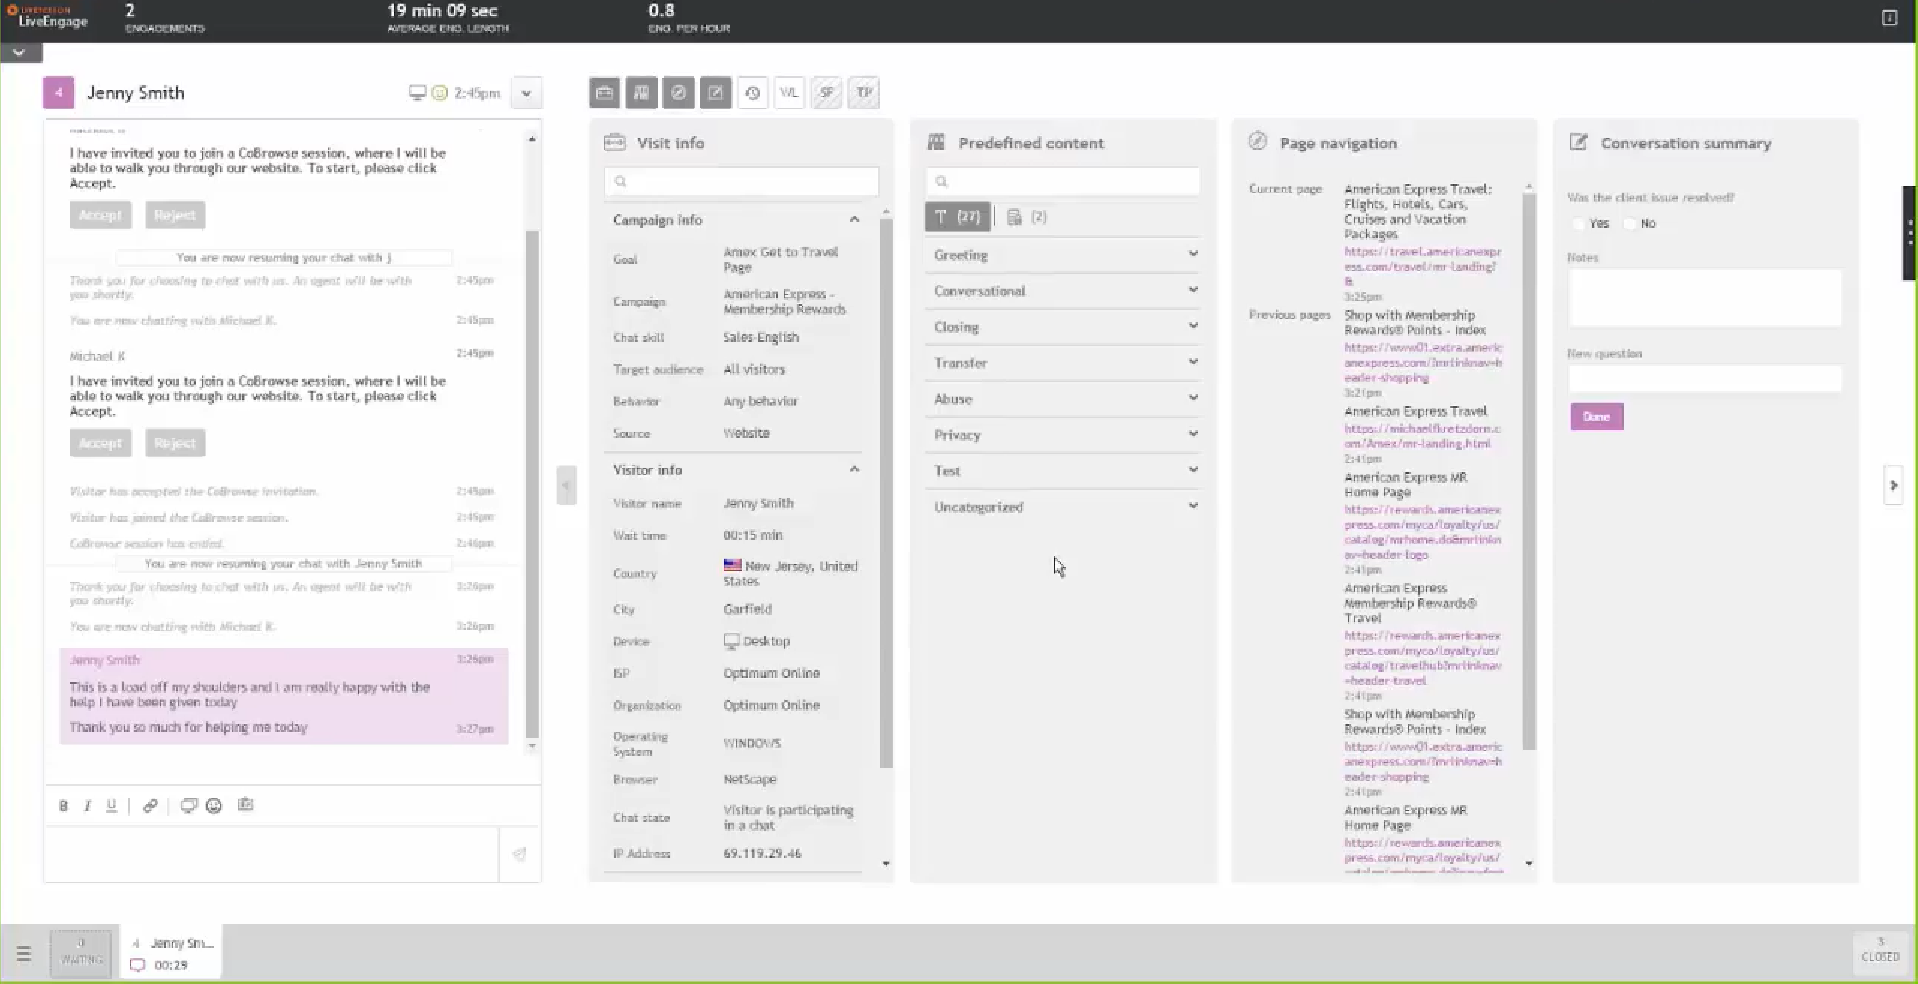Click the second Reject CoBrowse button
Screen dimensions: 1918x984
click(175, 443)
